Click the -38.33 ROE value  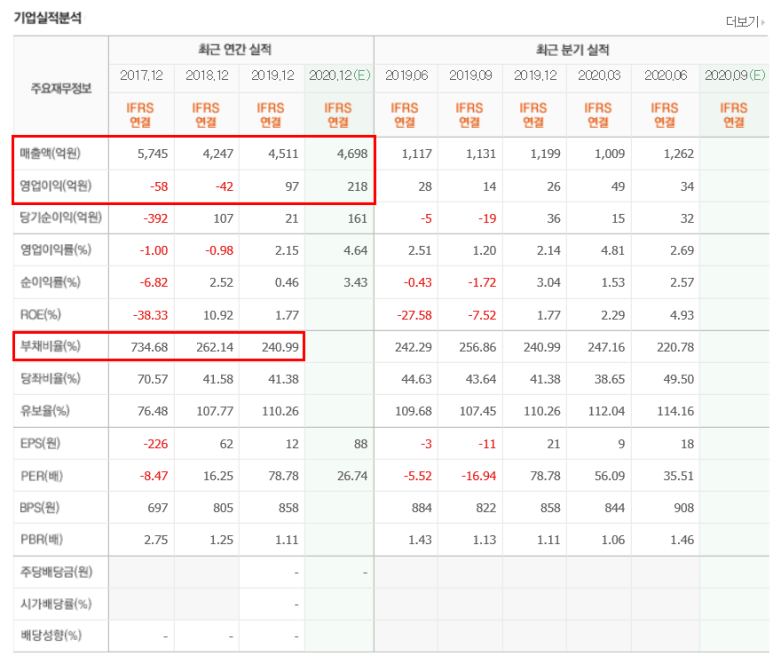pos(150,315)
